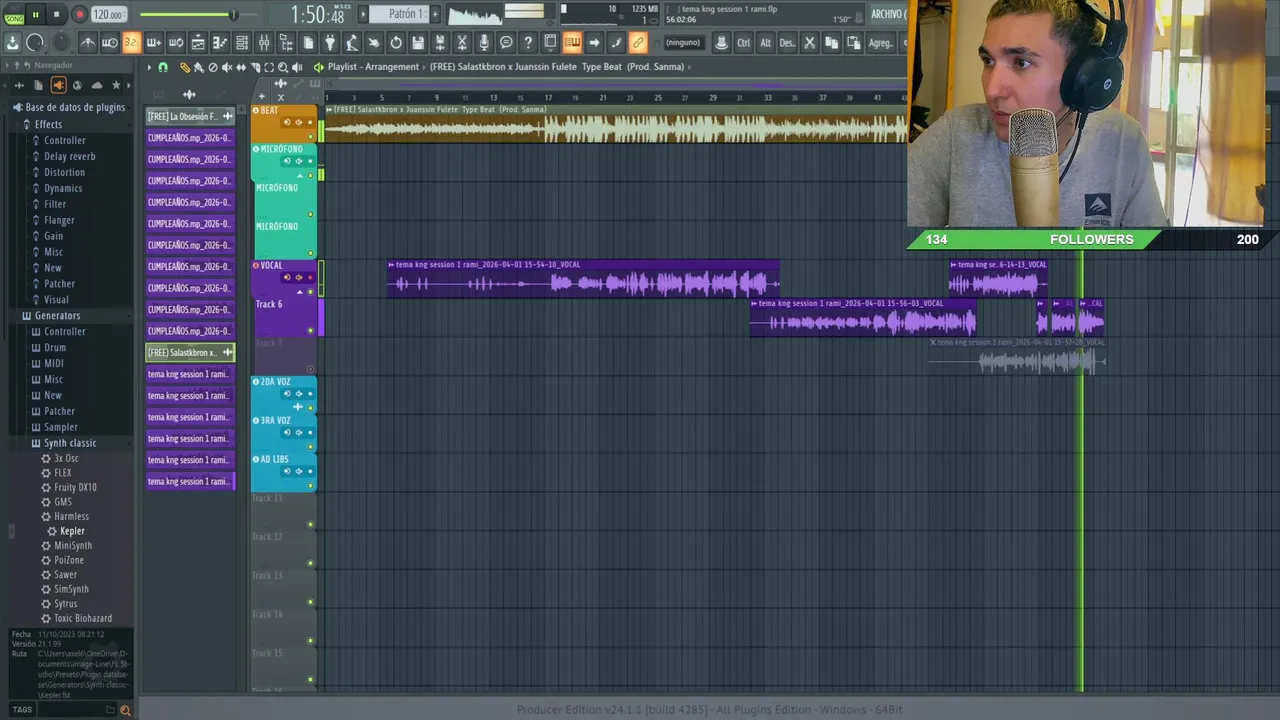This screenshot has height=720, width=1280.
Task: Click the Ctrl shortcut button
Action: (x=743, y=43)
